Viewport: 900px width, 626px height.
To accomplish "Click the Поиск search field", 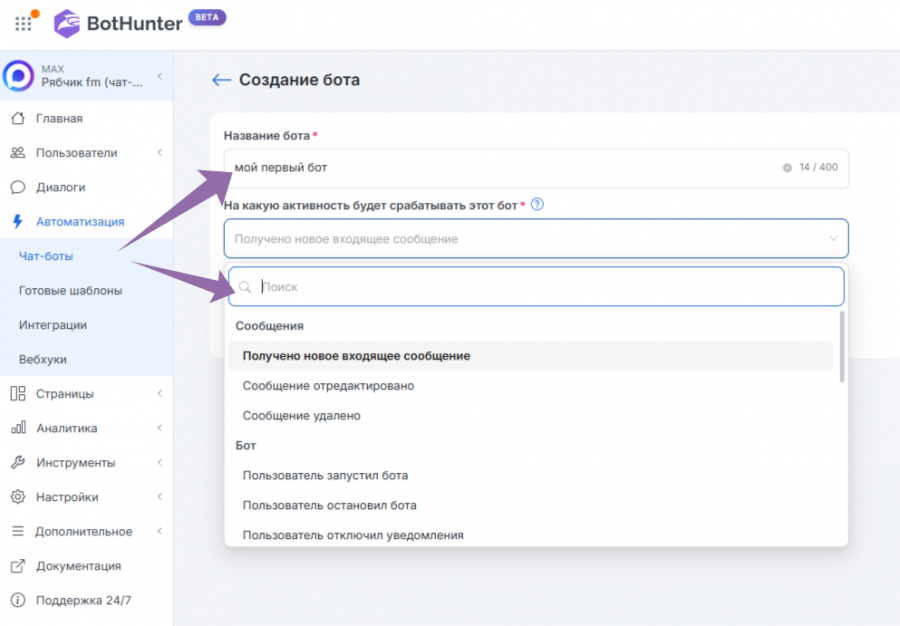I will pos(536,286).
